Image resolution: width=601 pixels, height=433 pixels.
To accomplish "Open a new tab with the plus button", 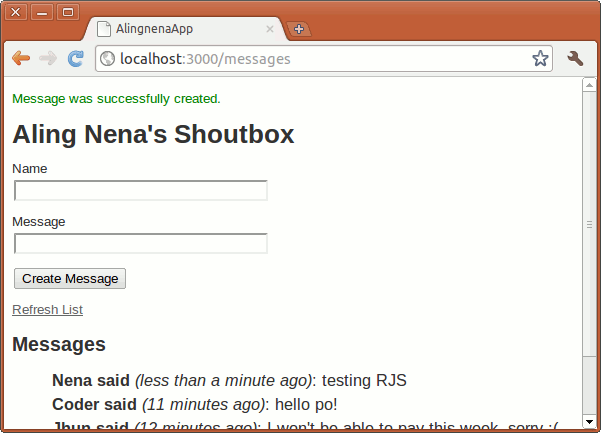I will [x=299, y=29].
